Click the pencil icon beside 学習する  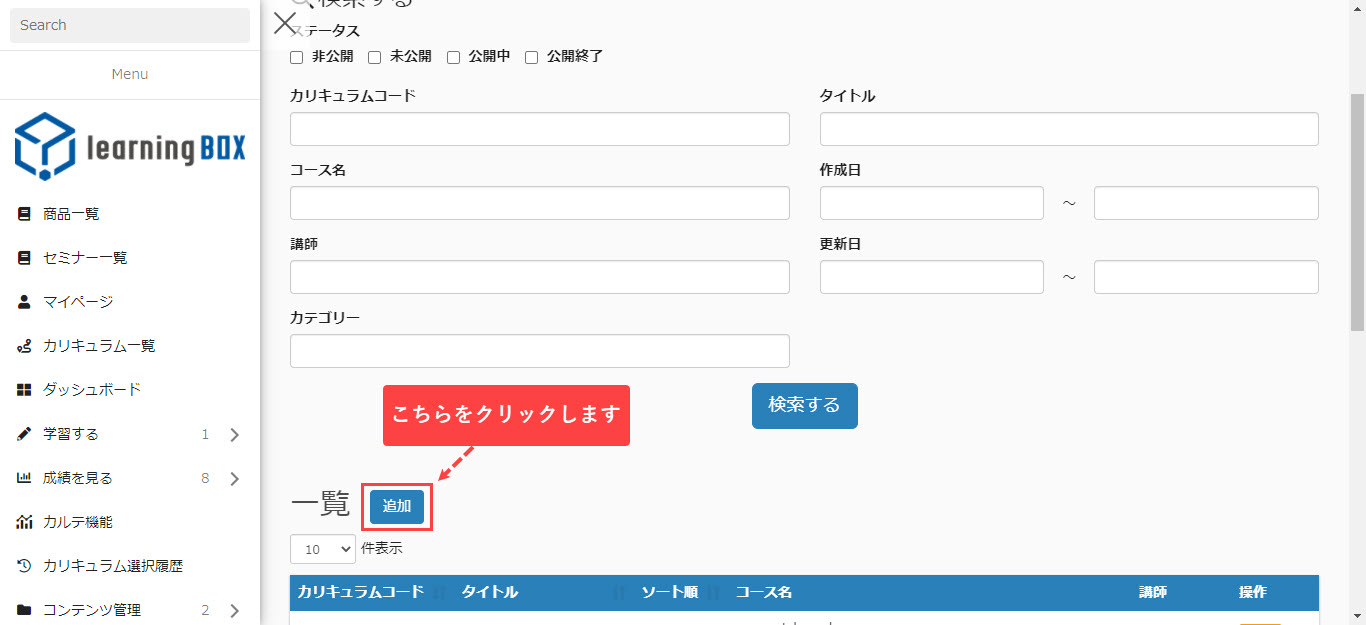click(25, 434)
